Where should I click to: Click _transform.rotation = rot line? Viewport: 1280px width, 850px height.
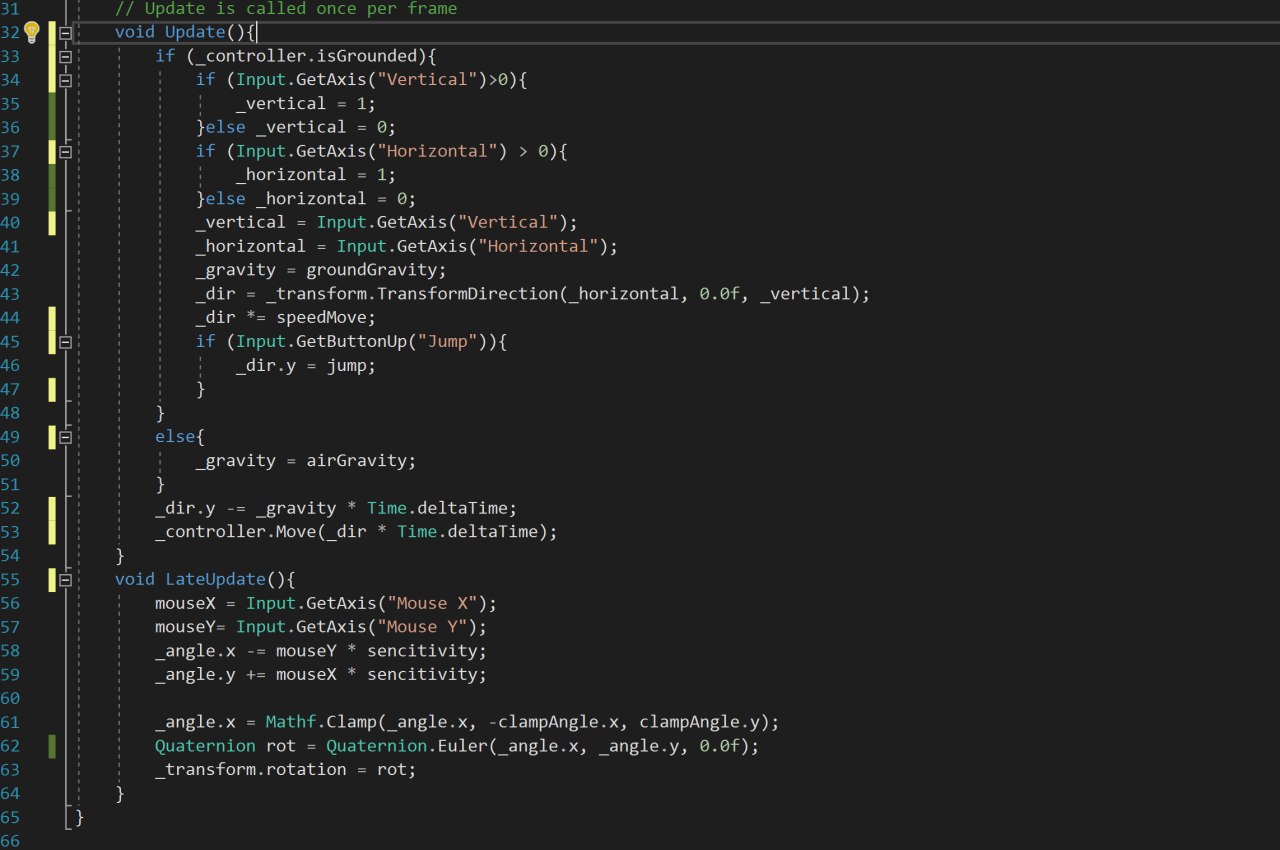click(285, 770)
